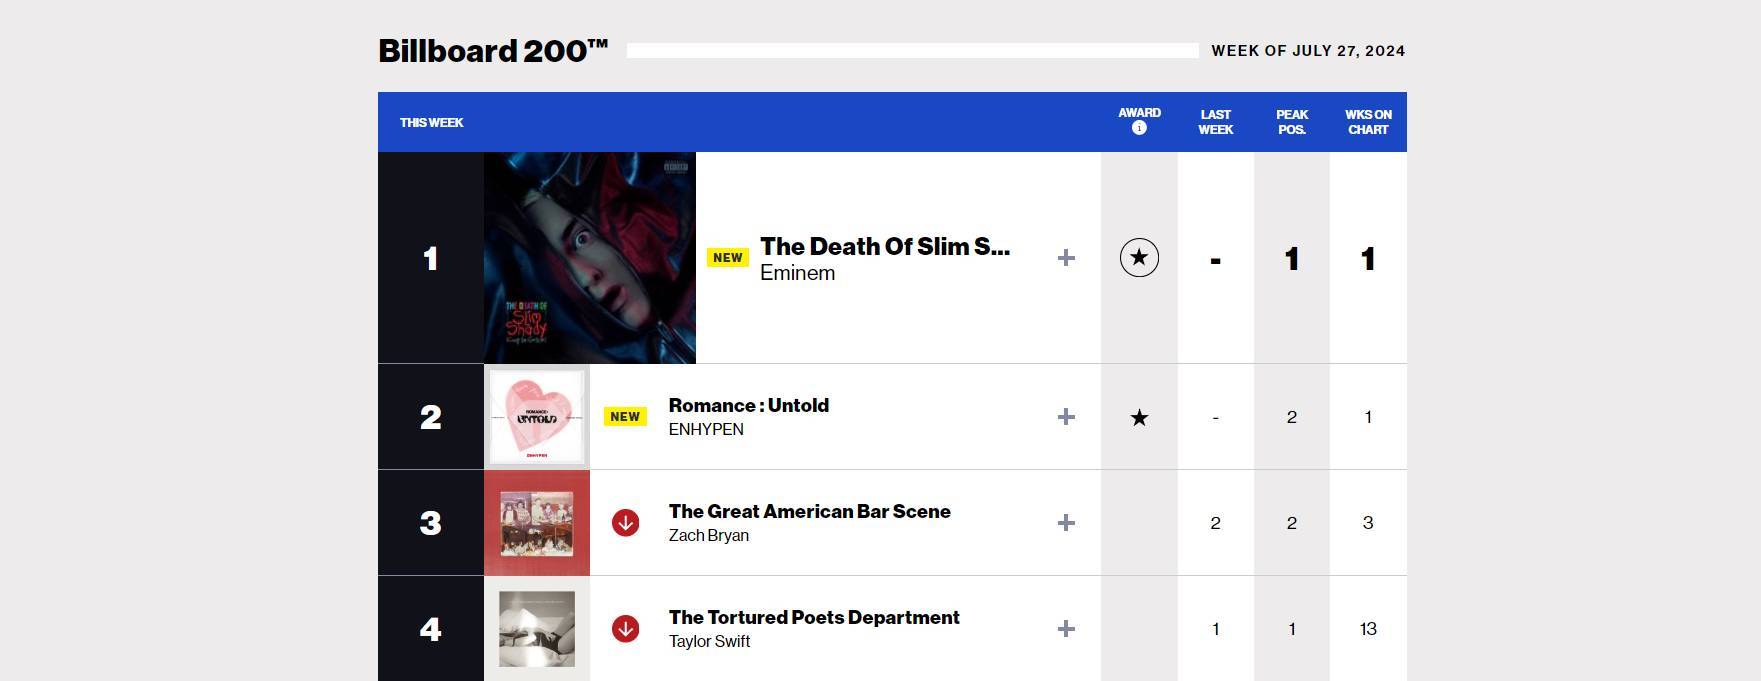Screen dimensions: 1761x681
Task: Click peak position 1 in Taylor Swift's row
Action: pyautogui.click(x=1292, y=629)
